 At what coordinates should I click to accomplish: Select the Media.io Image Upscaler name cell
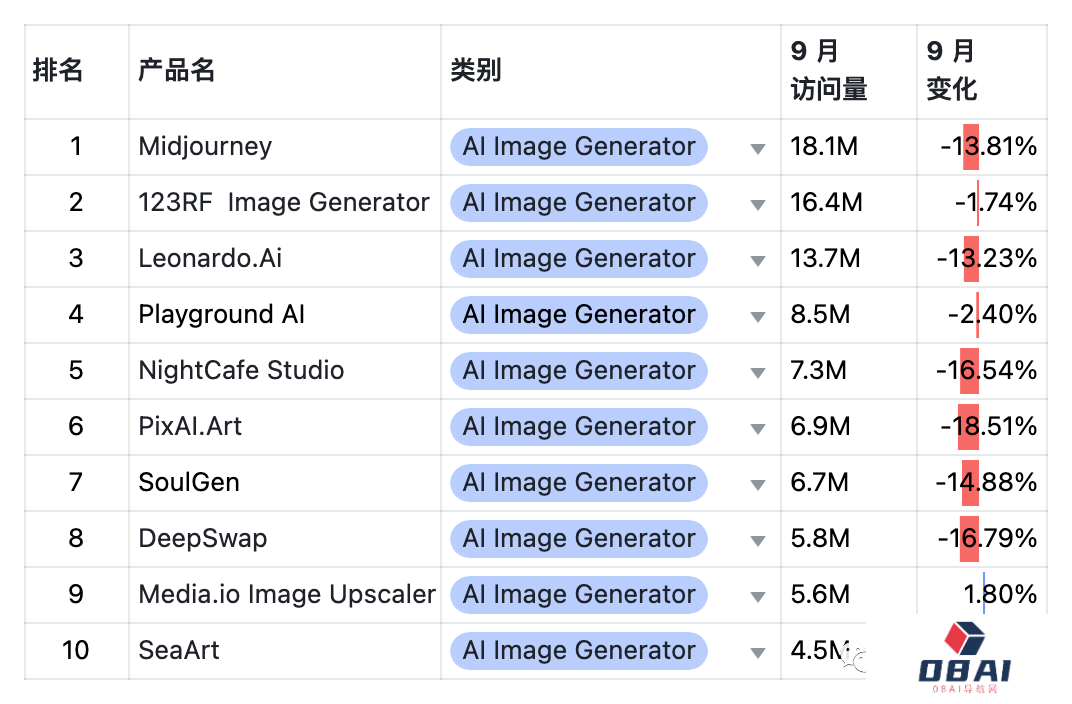285,595
